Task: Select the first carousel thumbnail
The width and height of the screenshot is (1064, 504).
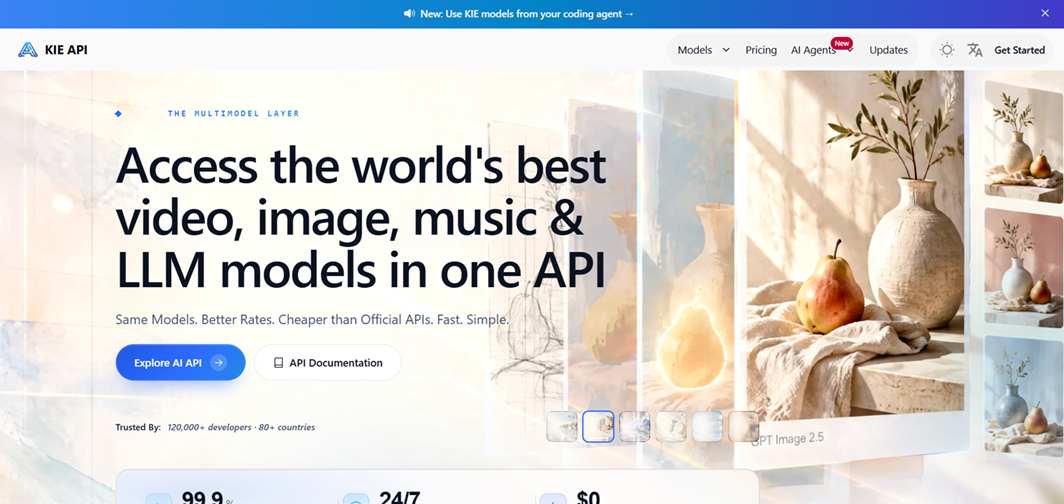Action: 562,427
